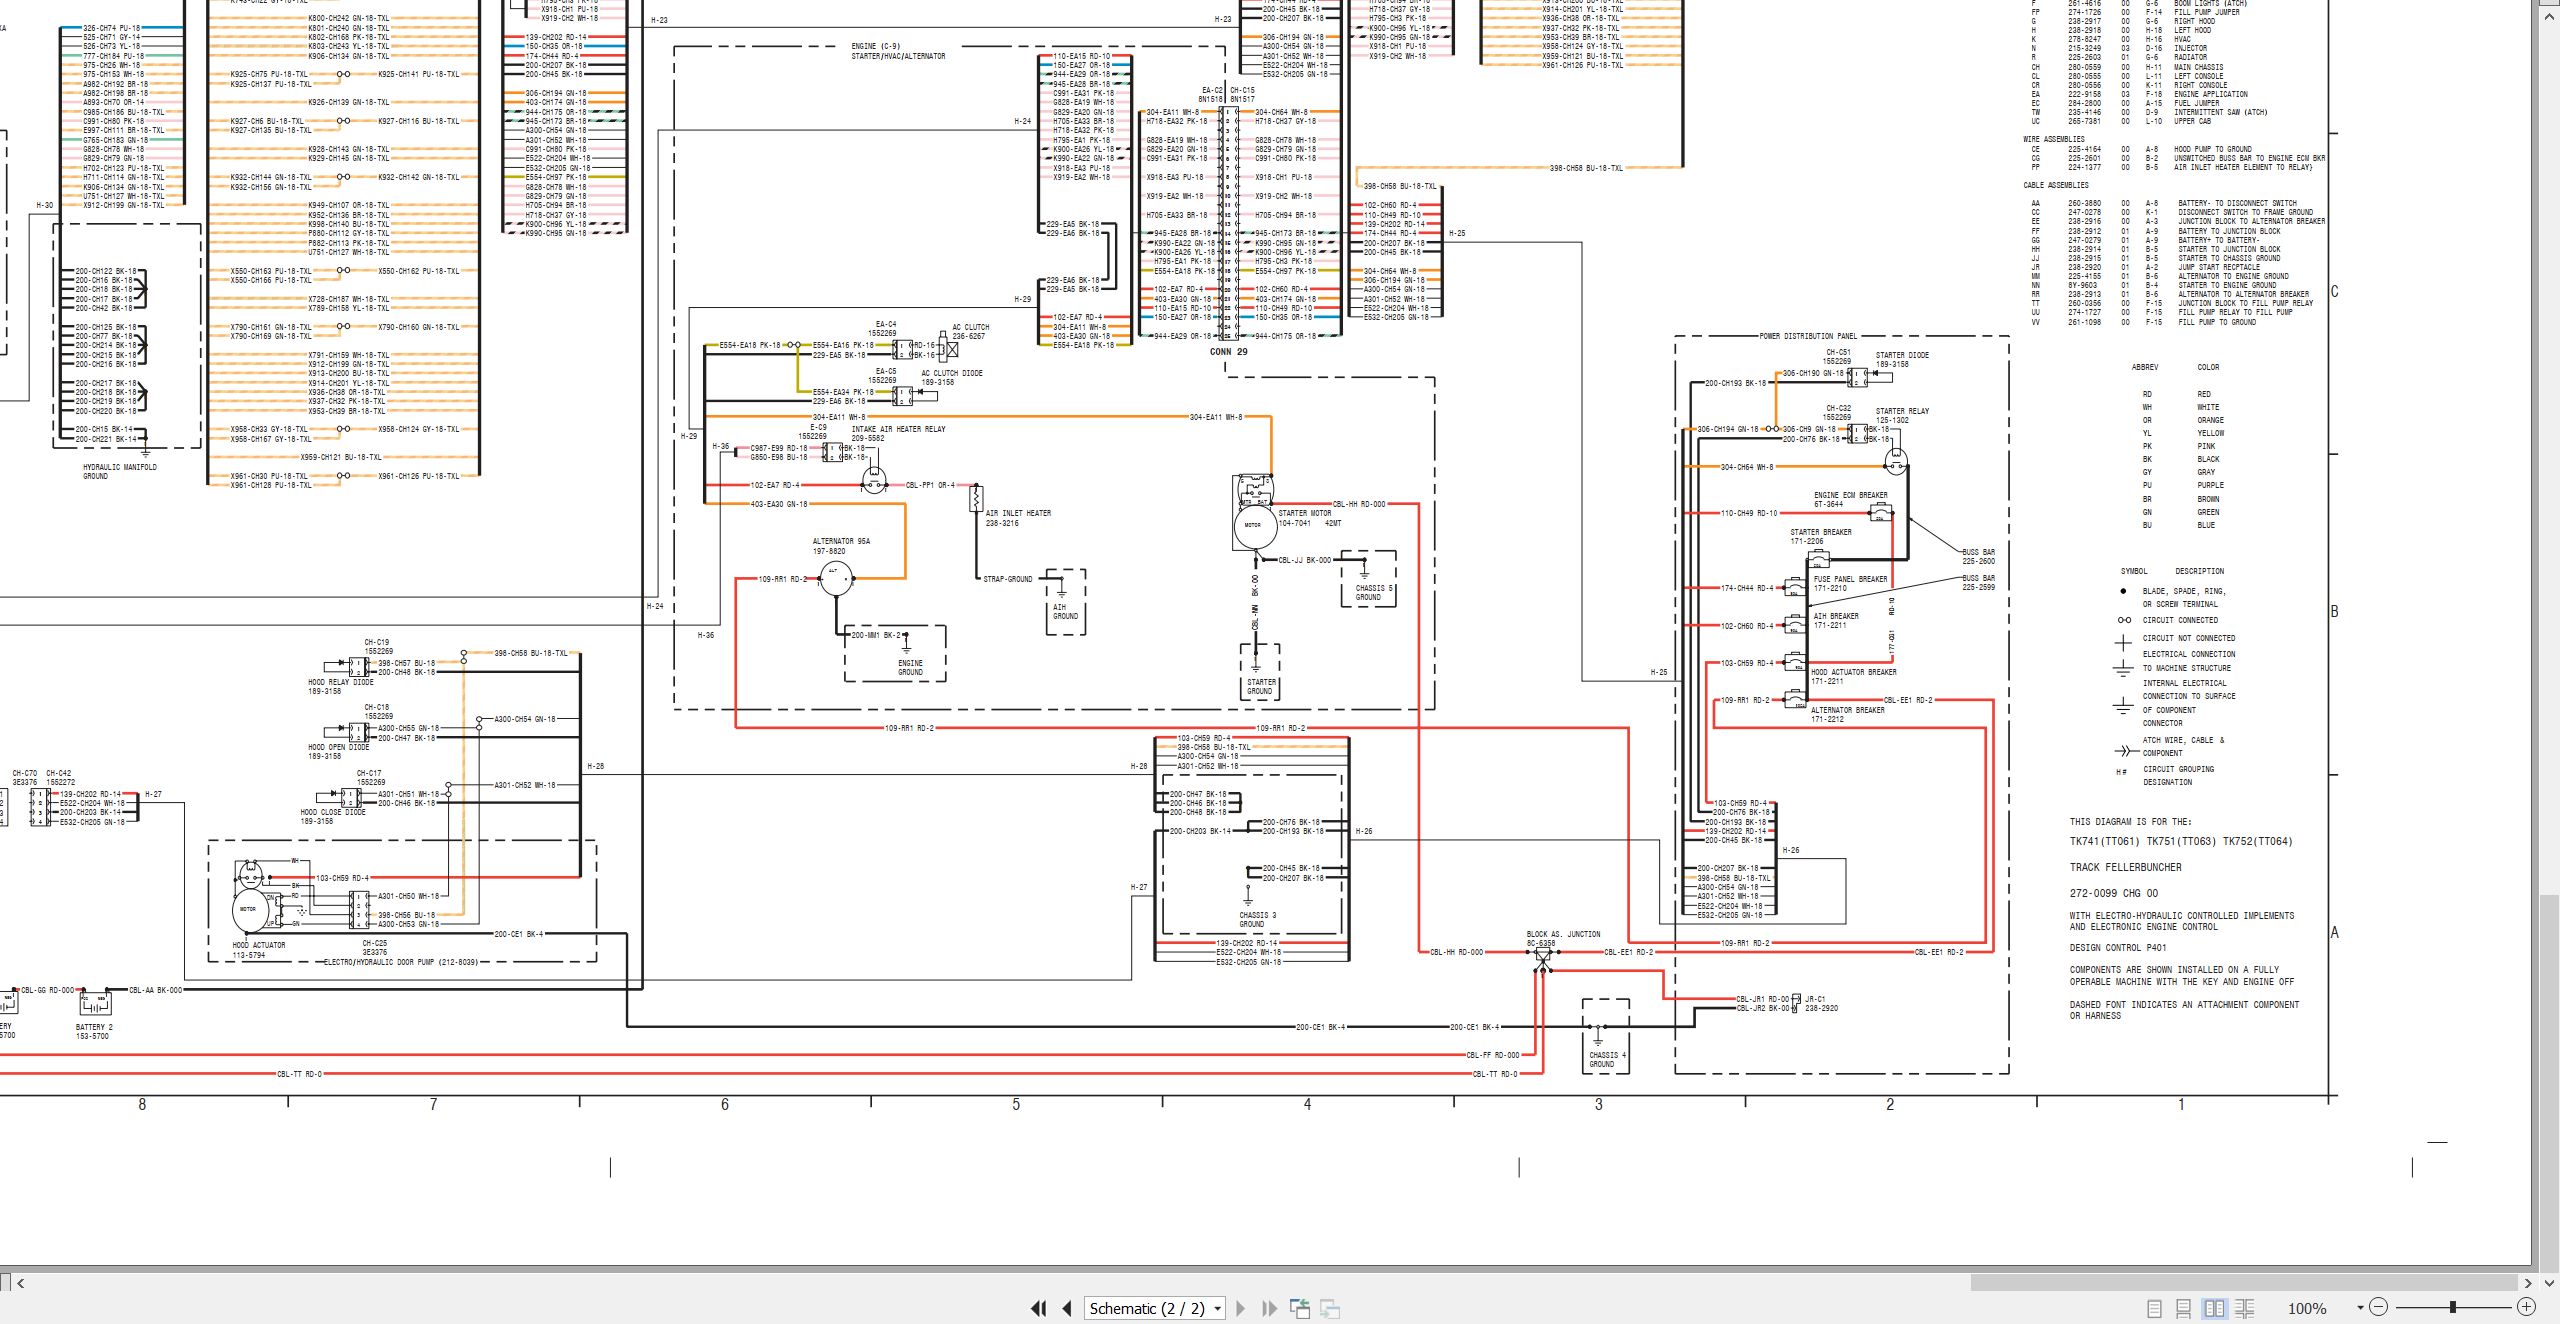
Task: Click the 'HOOD ACTUATOR BREAKER' label
Action: pyautogui.click(x=1854, y=672)
